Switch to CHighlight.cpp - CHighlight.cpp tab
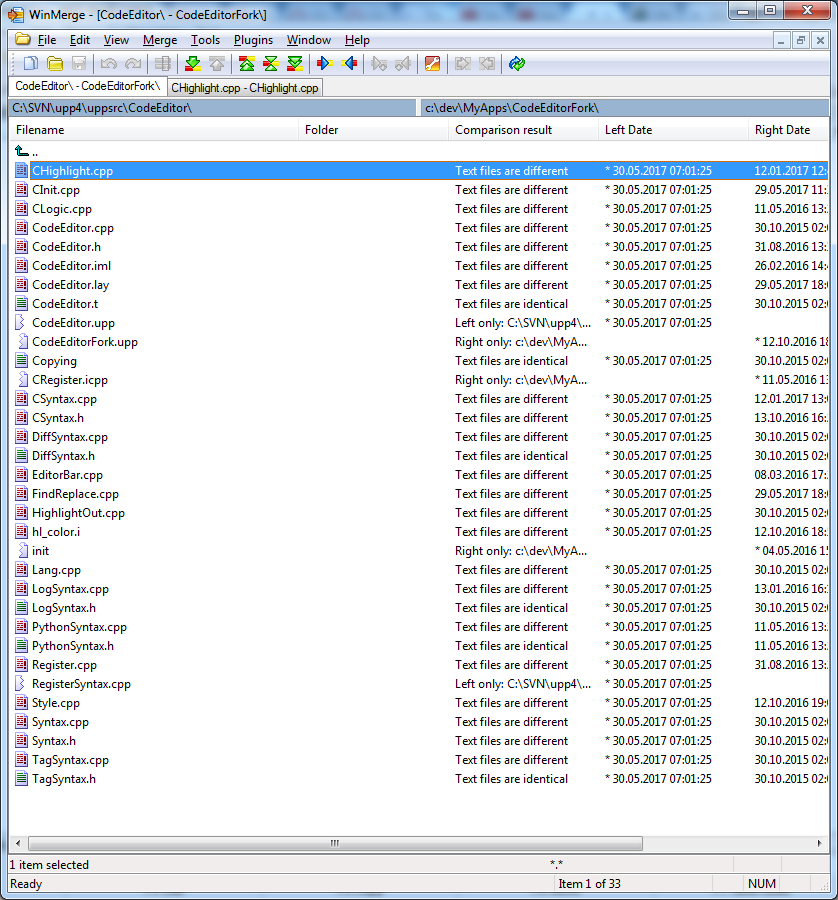The image size is (838, 900). [245, 88]
